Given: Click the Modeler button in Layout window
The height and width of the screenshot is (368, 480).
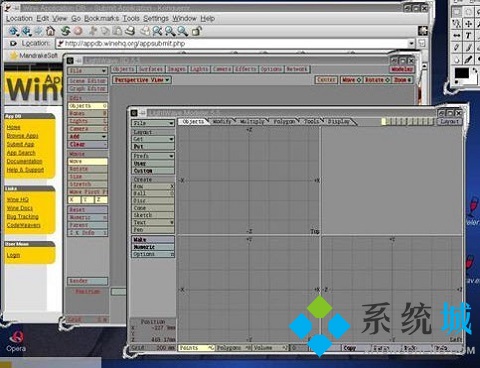Looking at the screenshot, I should click(x=402, y=69).
